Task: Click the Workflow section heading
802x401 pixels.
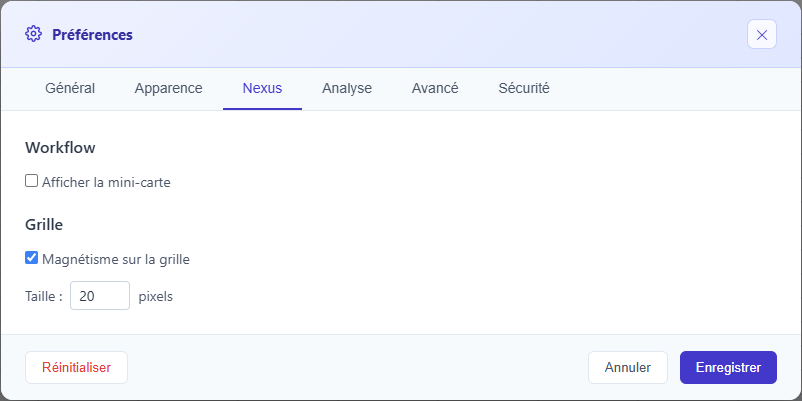Action: 60,147
